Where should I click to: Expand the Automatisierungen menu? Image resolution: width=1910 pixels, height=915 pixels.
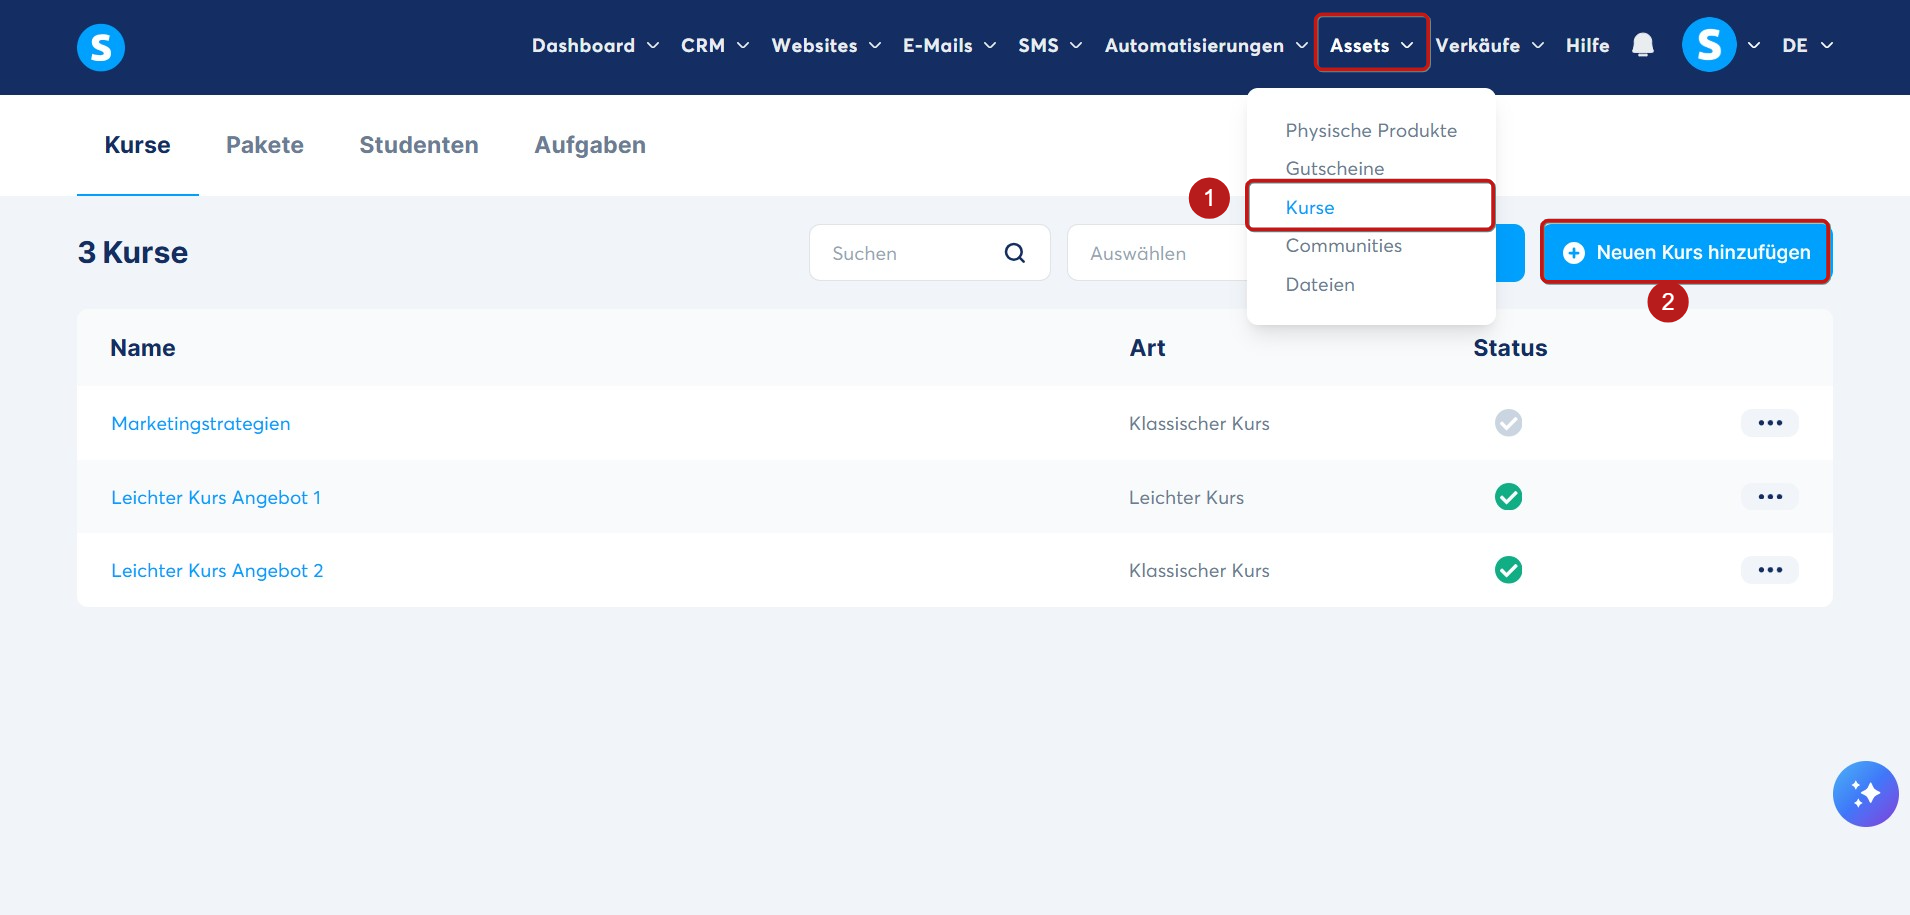point(1206,46)
